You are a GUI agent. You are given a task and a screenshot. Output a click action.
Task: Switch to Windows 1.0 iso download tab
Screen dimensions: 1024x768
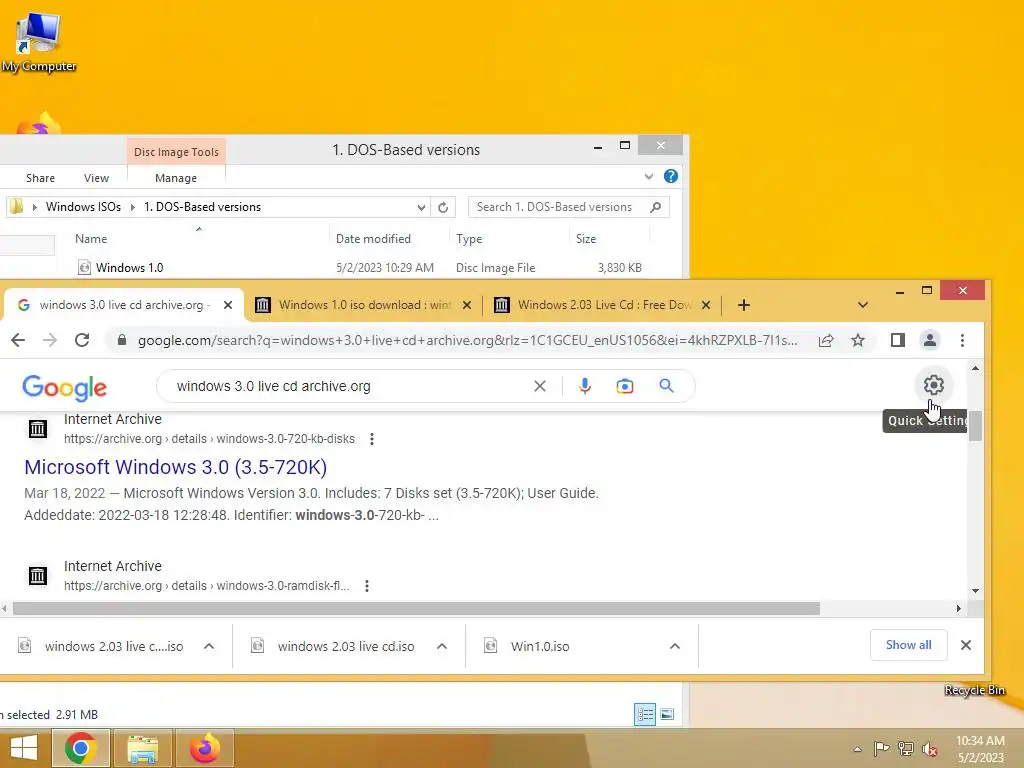tap(363, 305)
